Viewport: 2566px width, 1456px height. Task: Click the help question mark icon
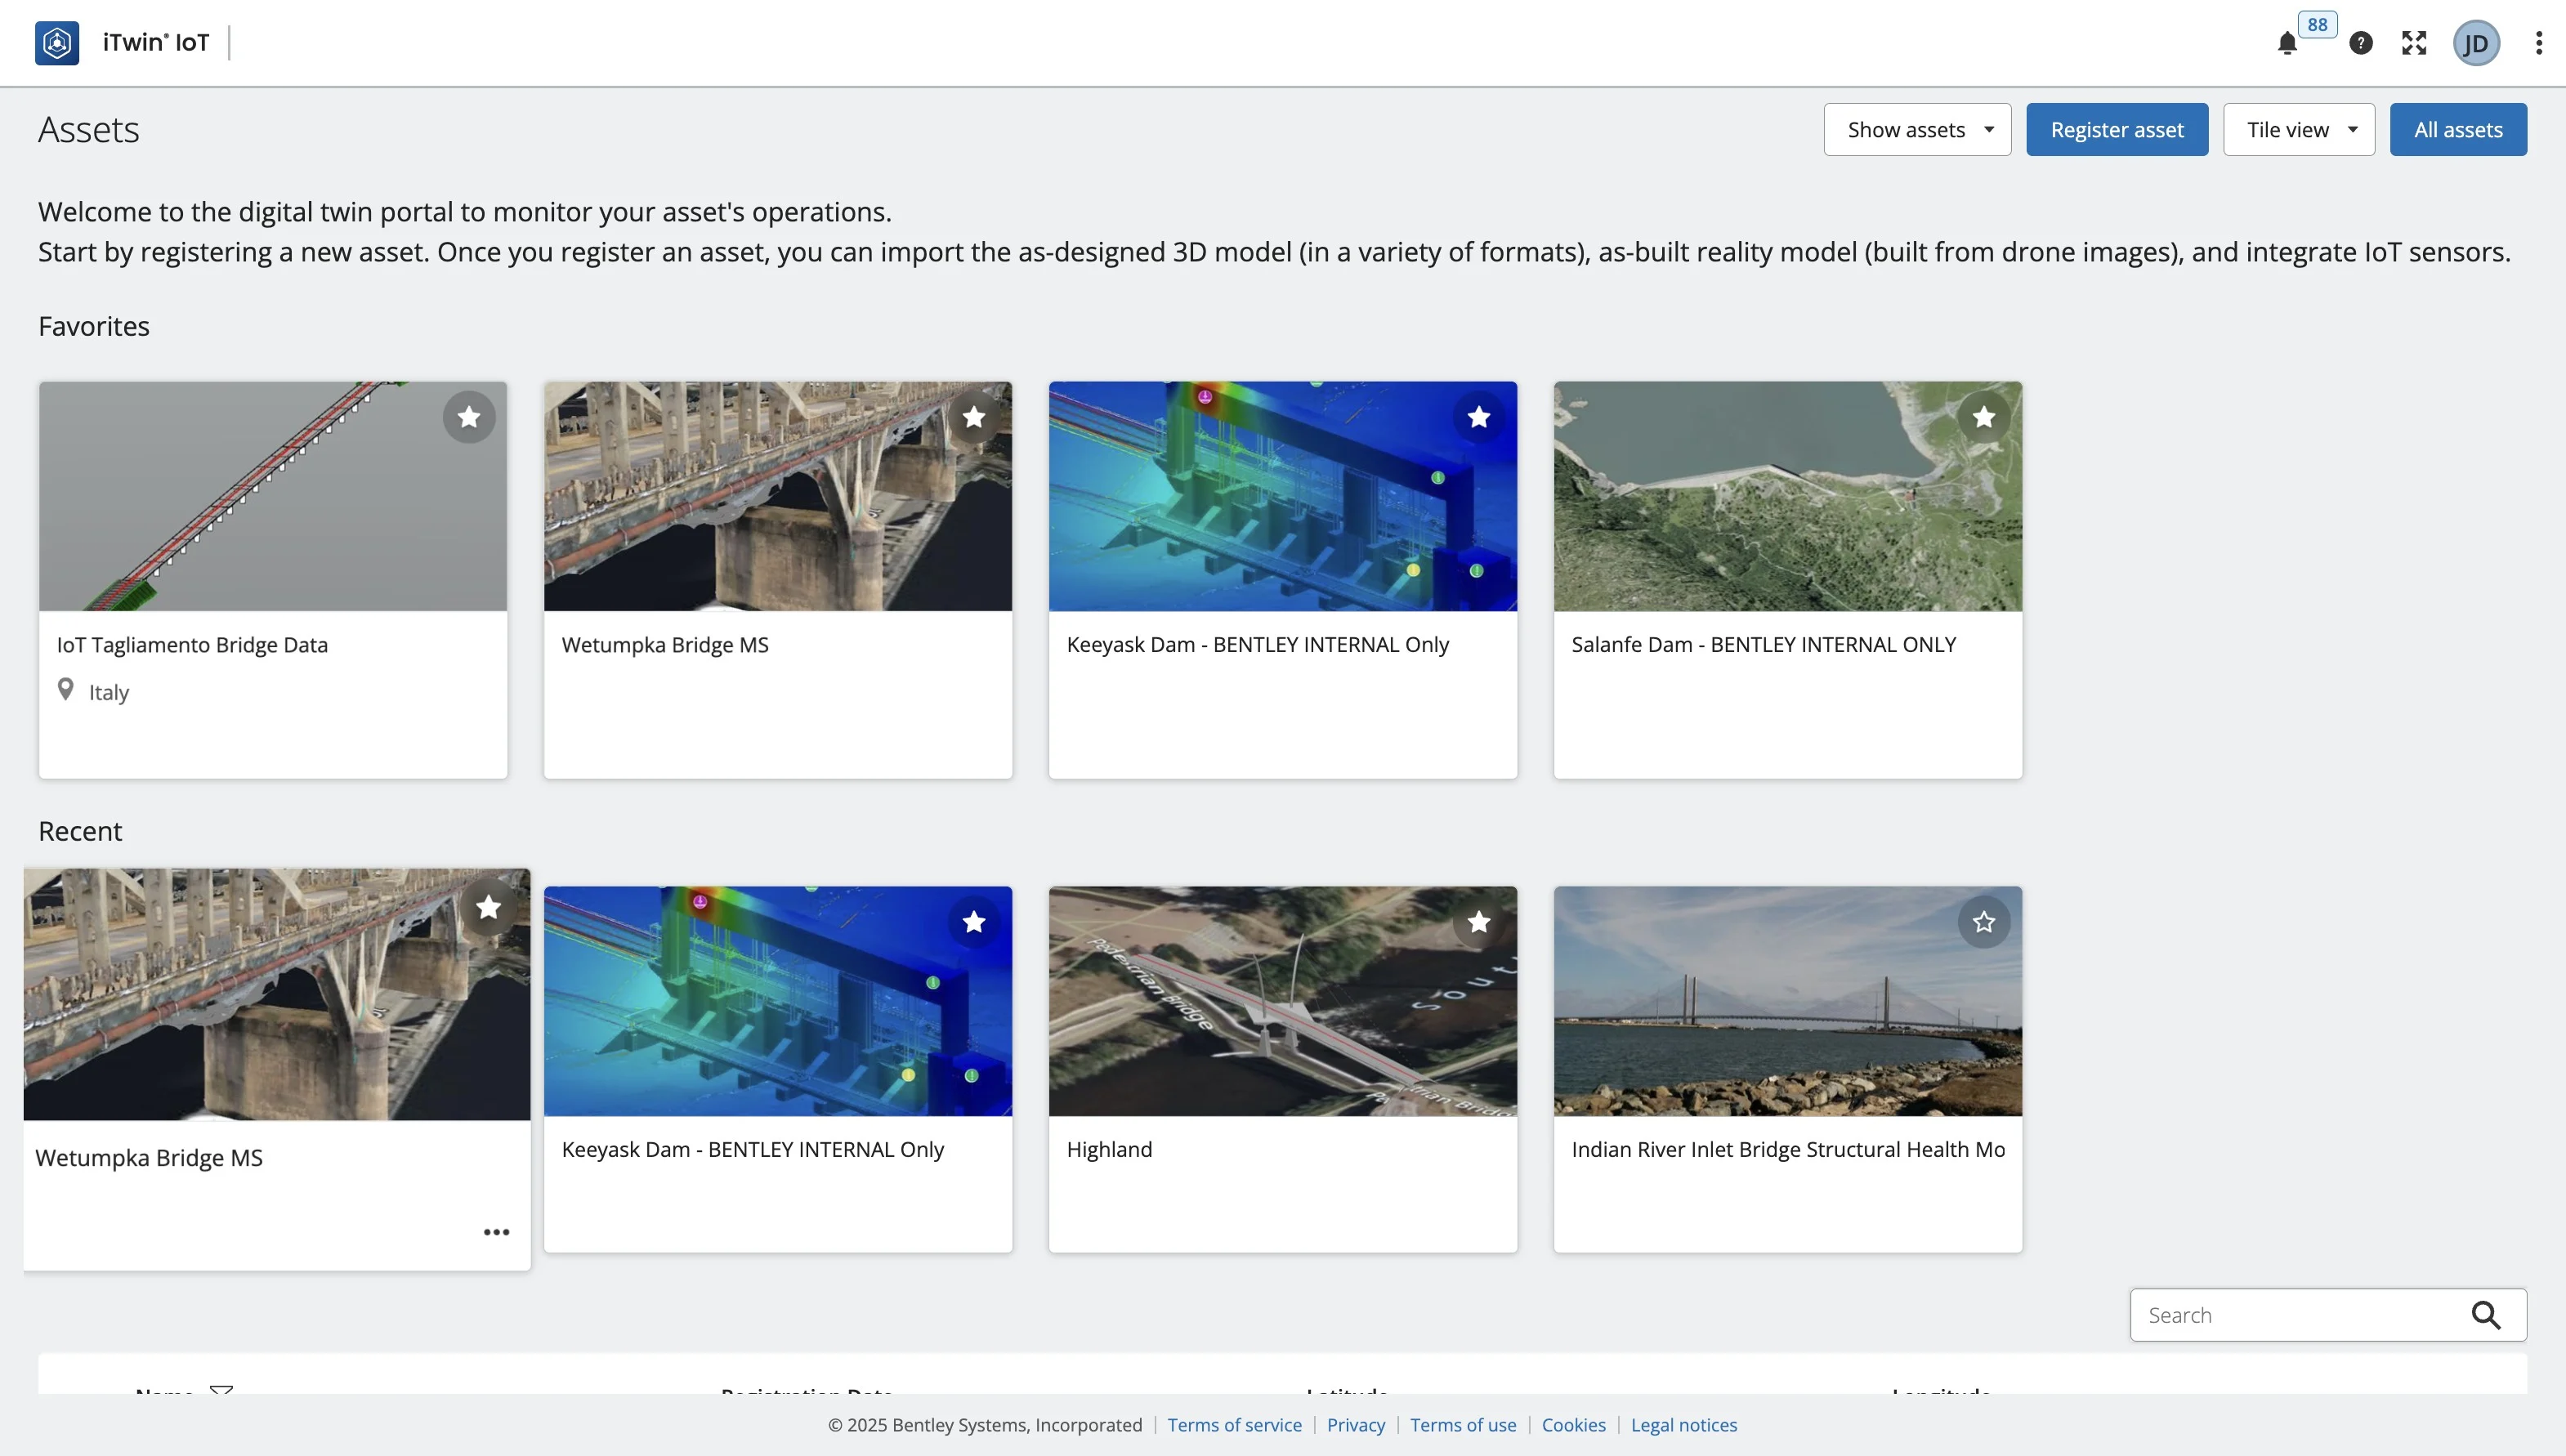[2361, 43]
